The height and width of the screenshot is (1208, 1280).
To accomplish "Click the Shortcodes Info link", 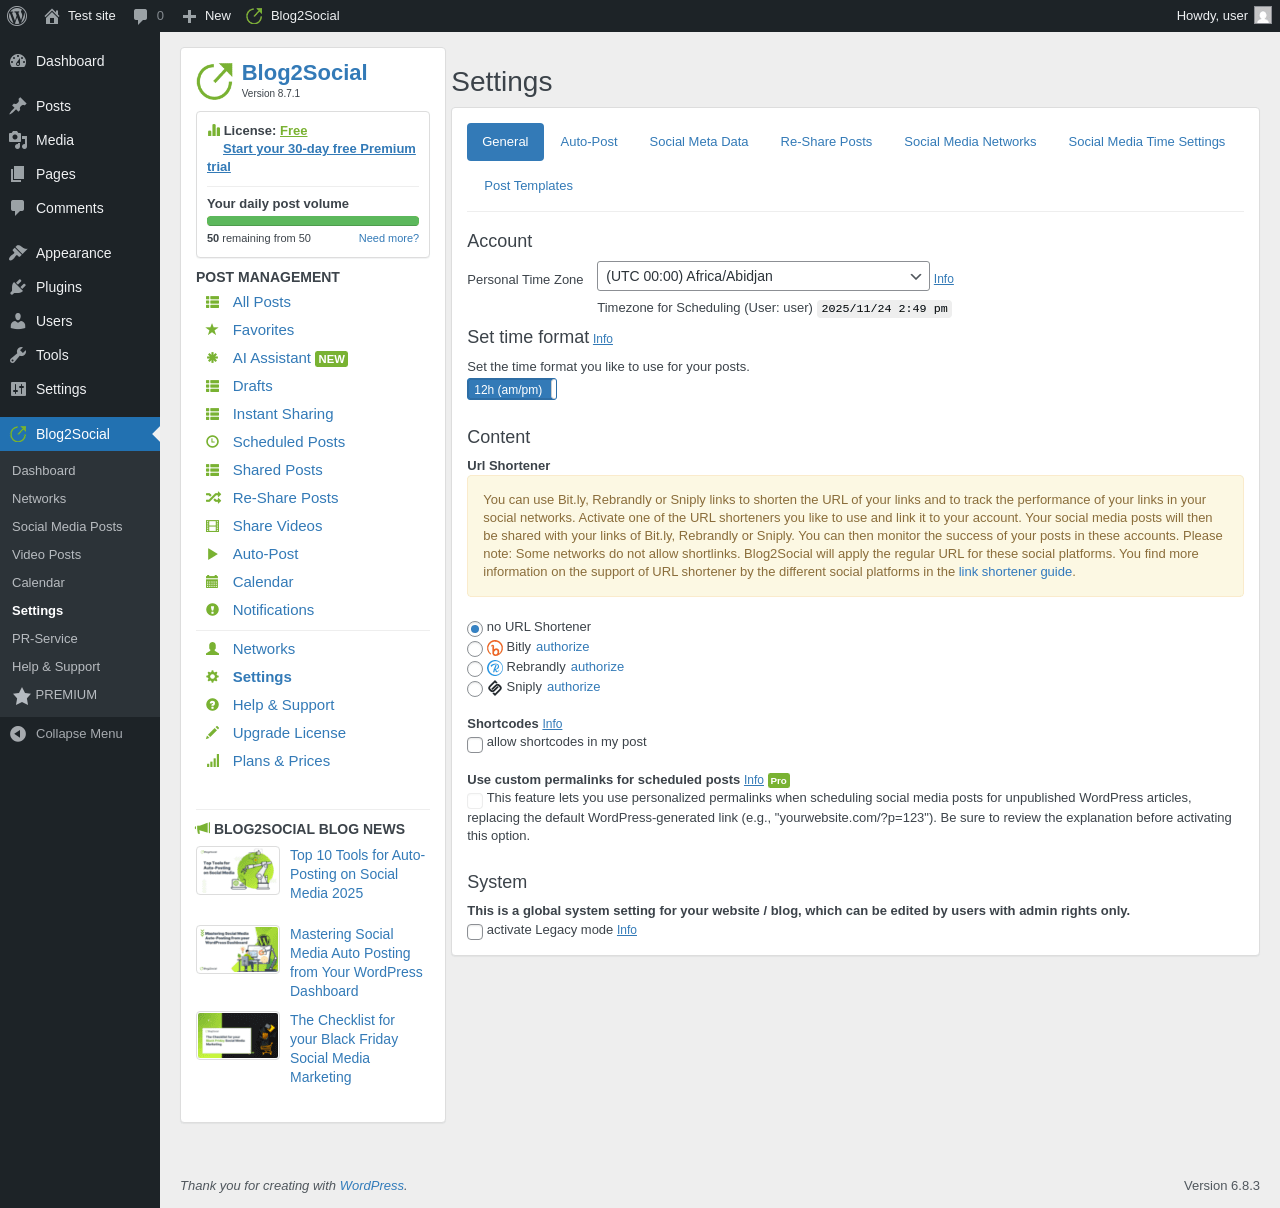I will (x=552, y=724).
